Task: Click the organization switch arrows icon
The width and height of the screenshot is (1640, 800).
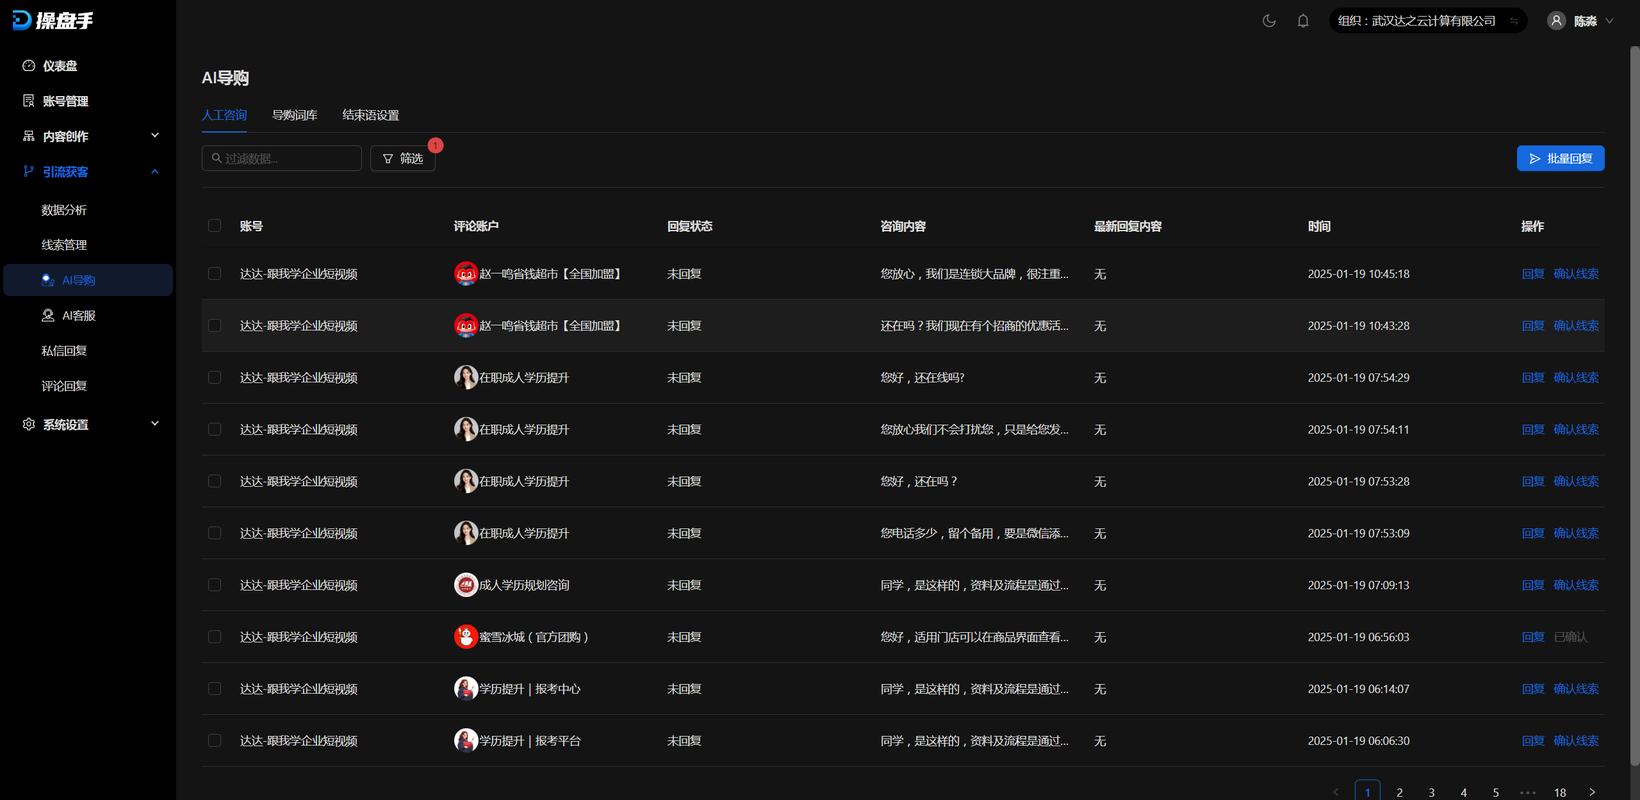Action: 1514,21
